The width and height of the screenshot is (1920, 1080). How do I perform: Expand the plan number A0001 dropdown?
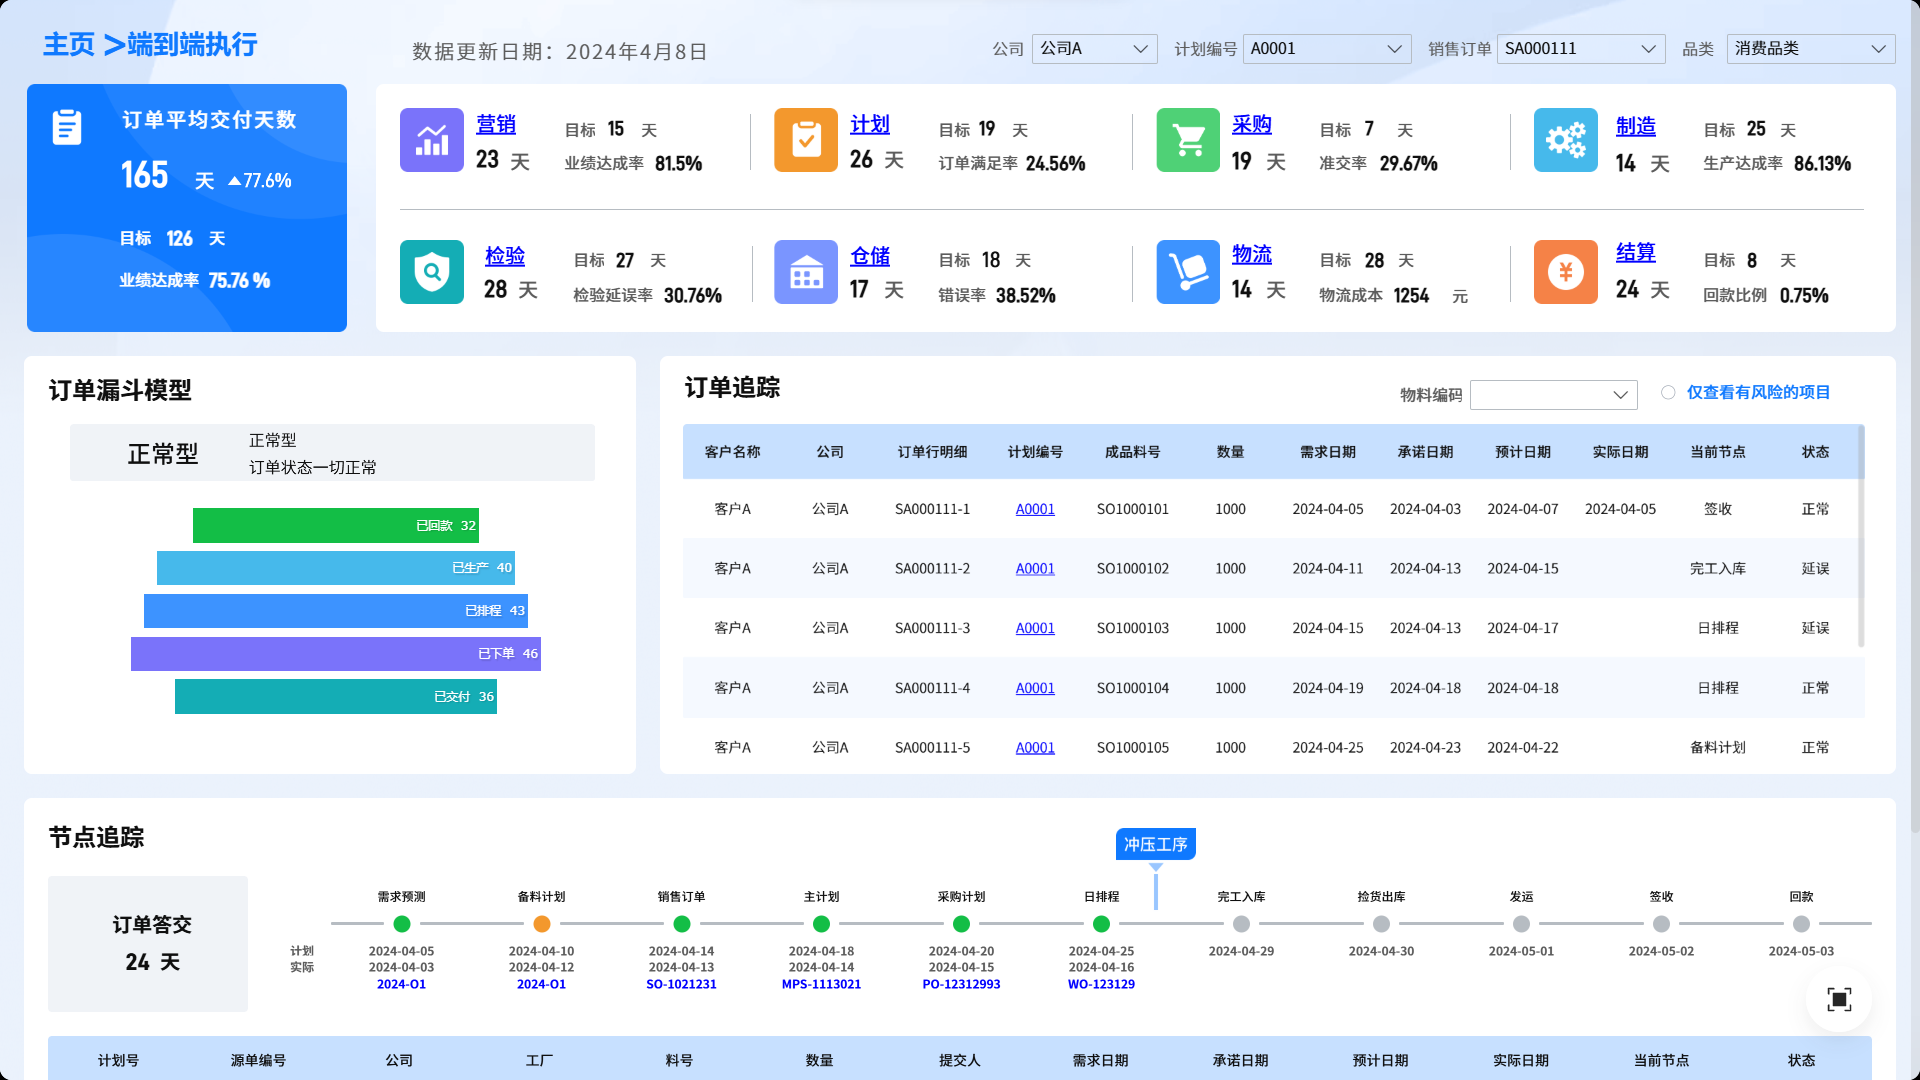(1326, 49)
